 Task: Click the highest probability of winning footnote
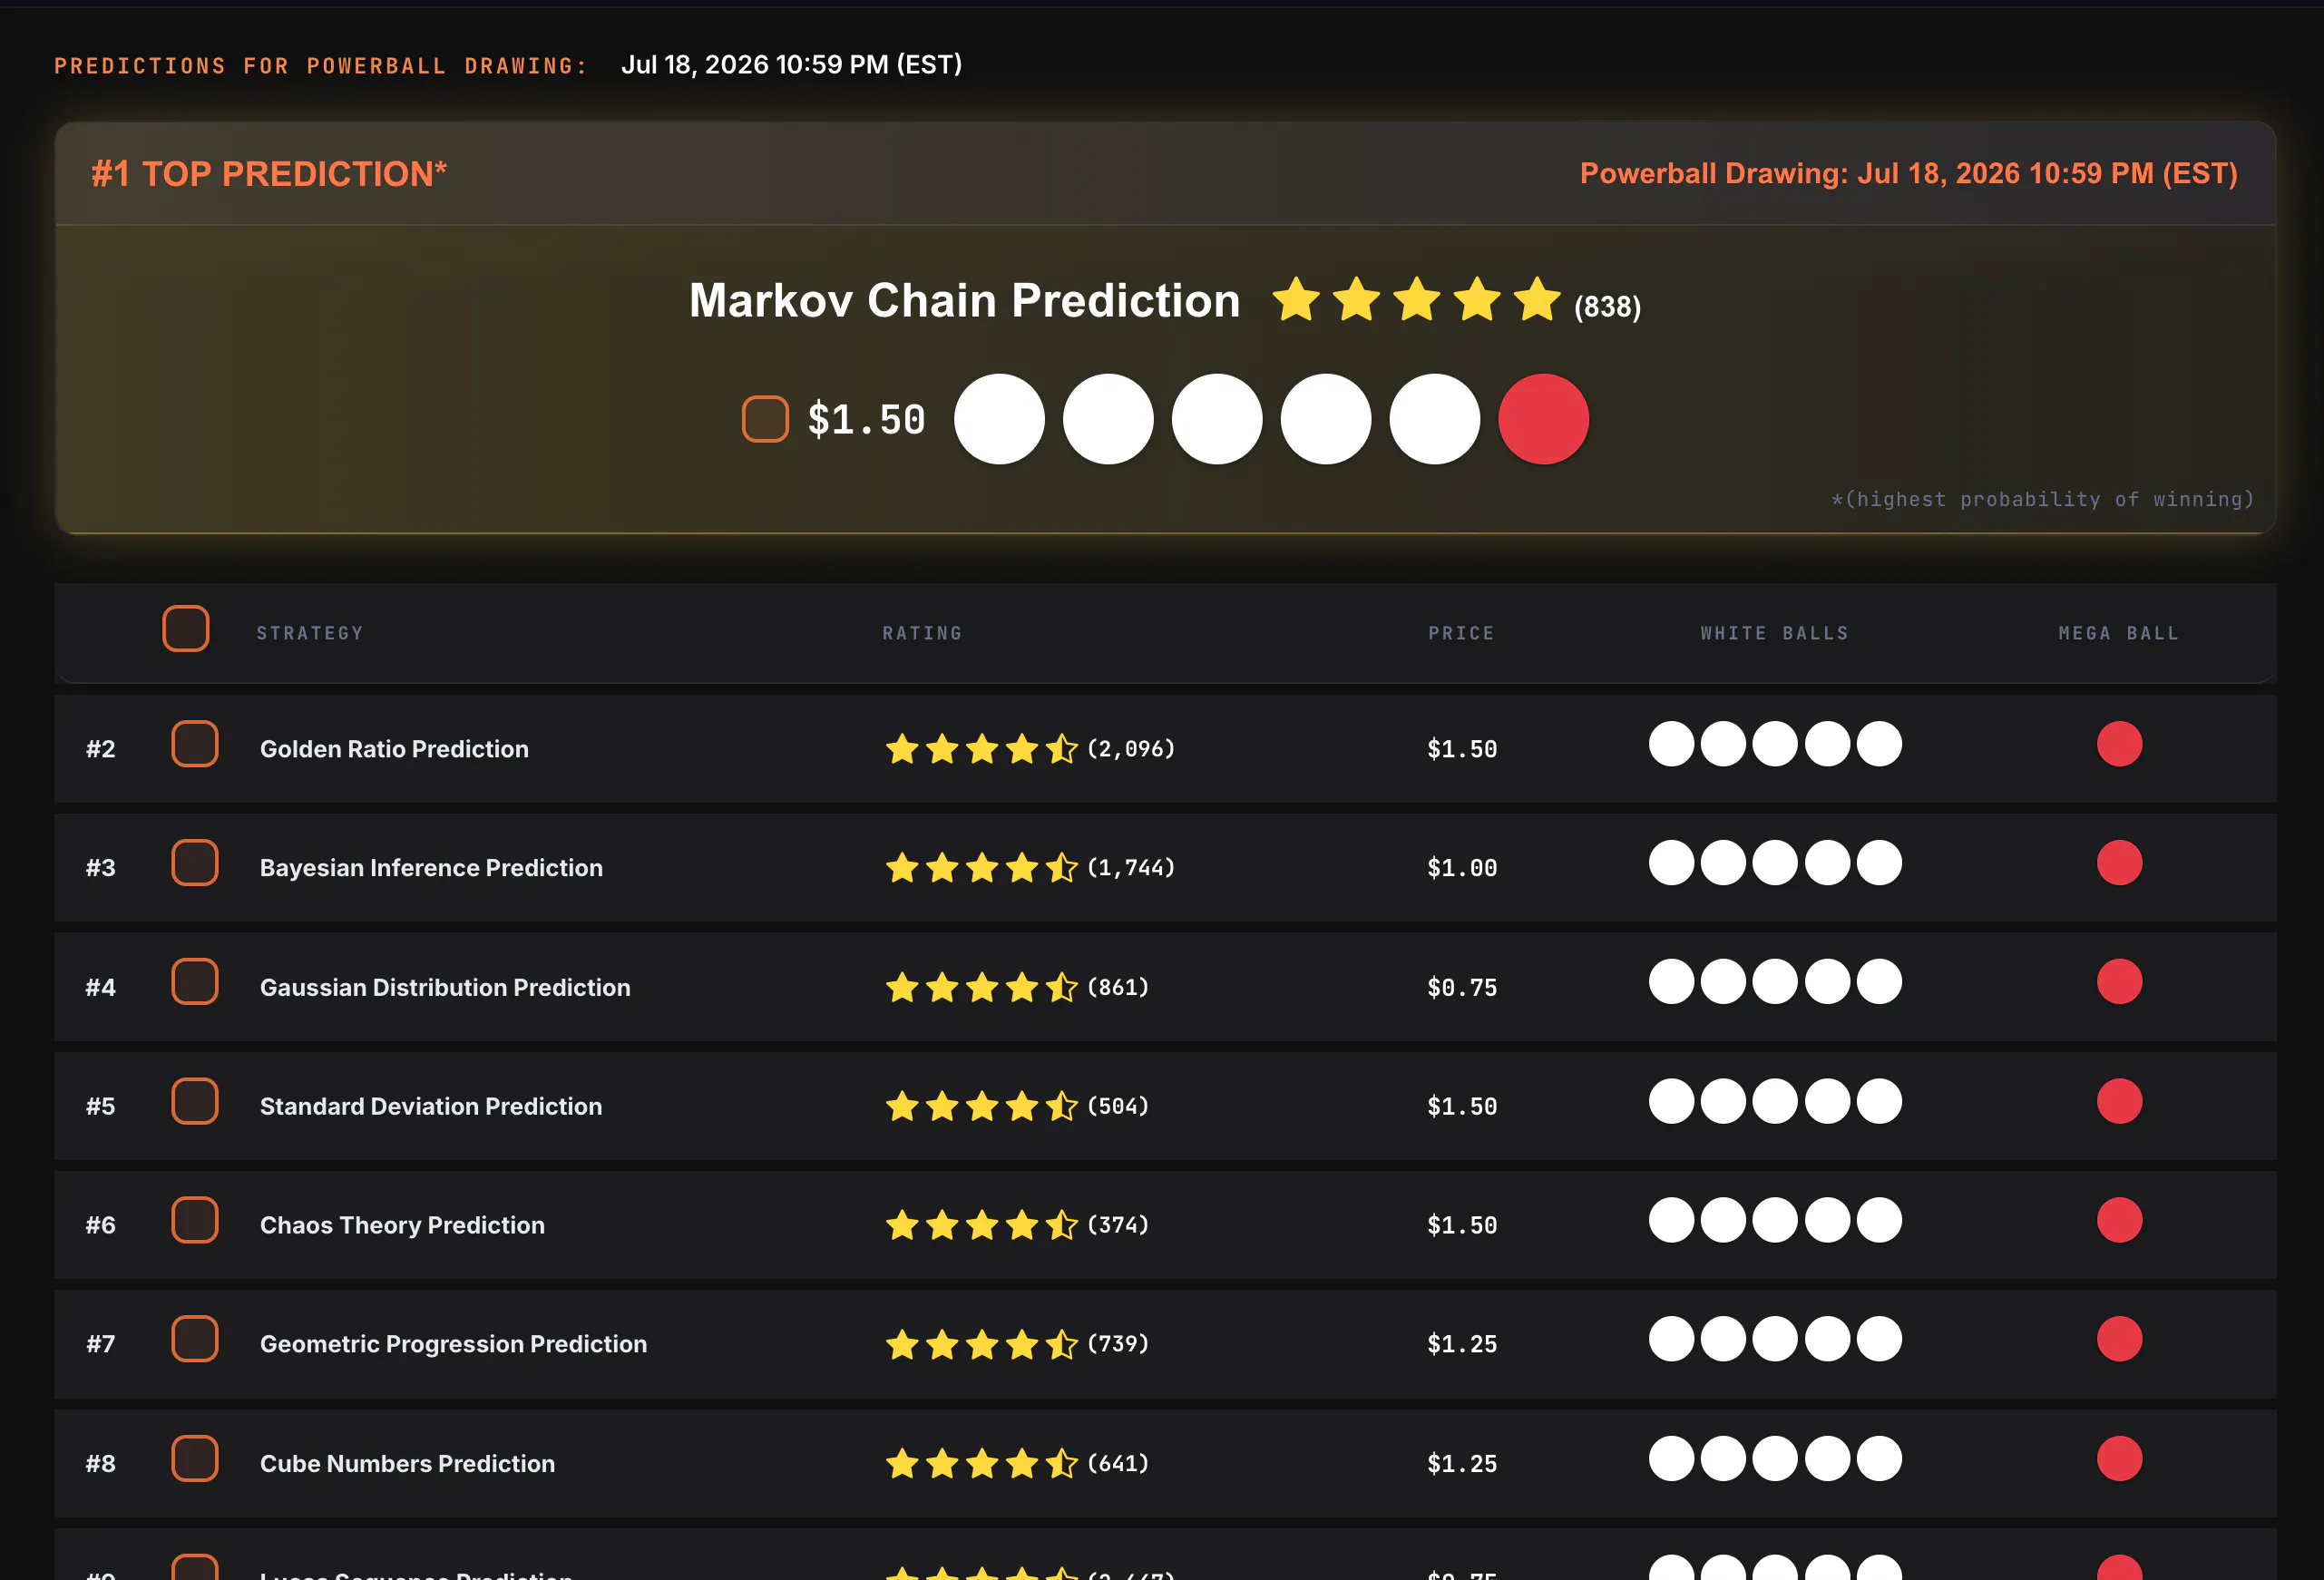2042,499
